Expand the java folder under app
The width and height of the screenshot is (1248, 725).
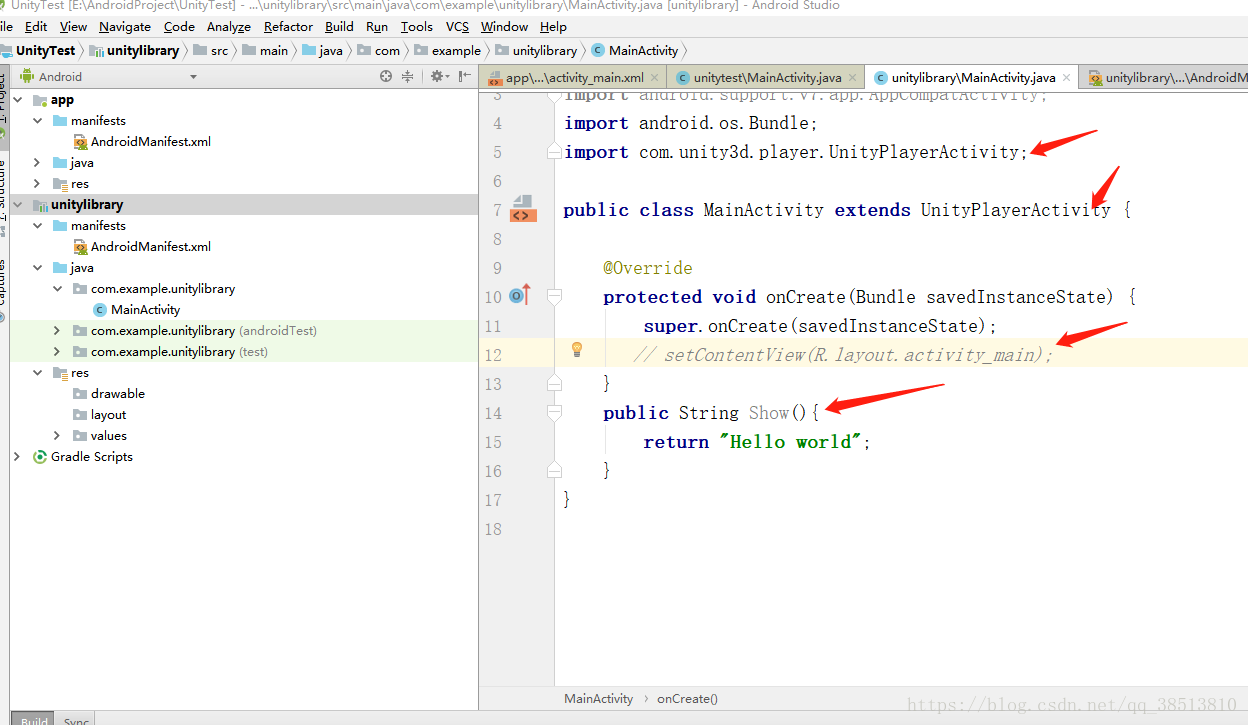point(37,162)
